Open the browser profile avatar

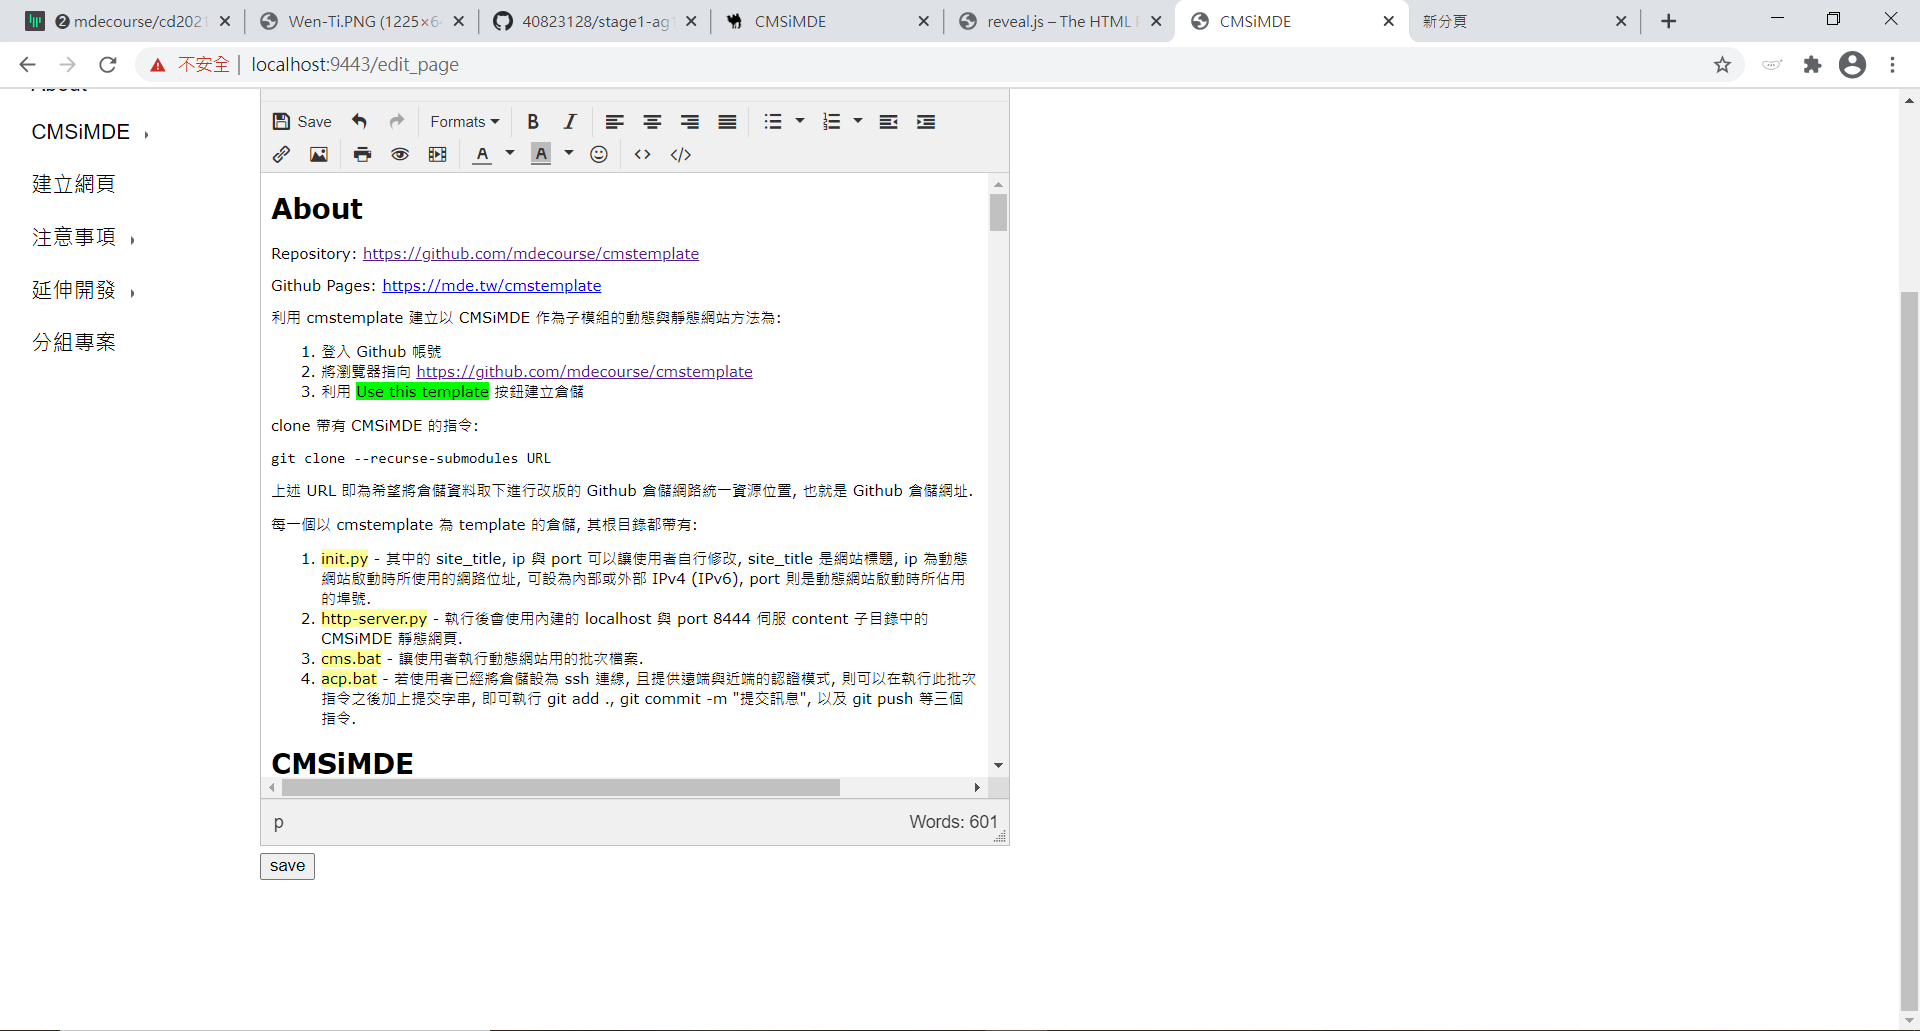tap(1852, 65)
